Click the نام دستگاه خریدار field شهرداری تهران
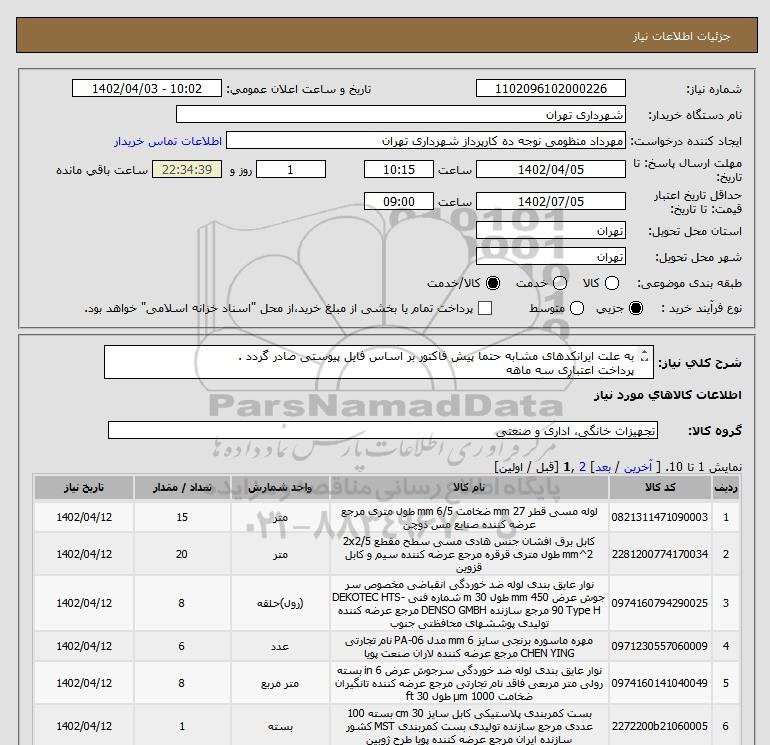This screenshot has width=770, height=745. (401, 114)
